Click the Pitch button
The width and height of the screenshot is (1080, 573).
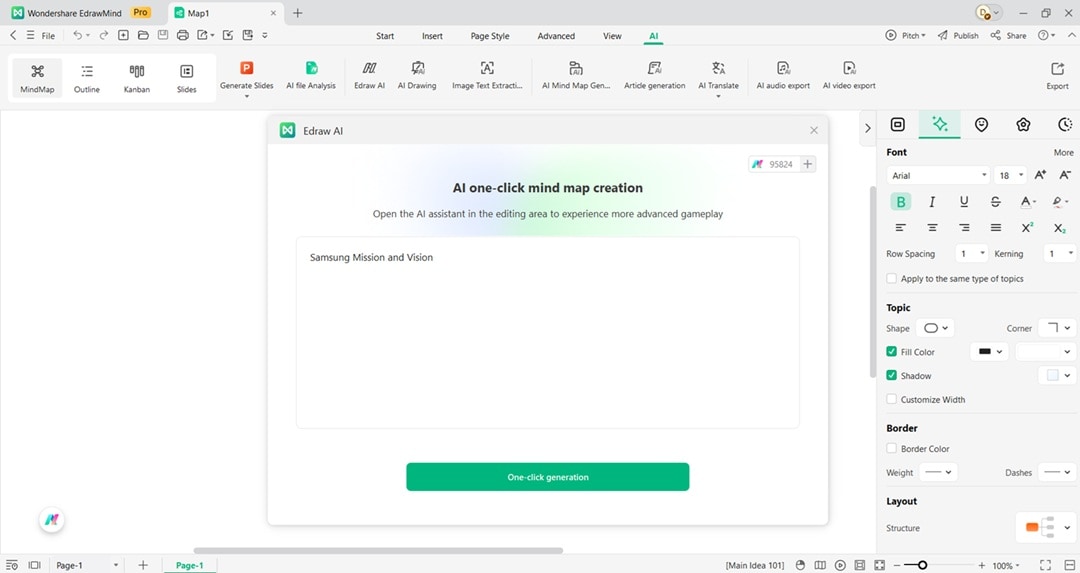(x=906, y=35)
